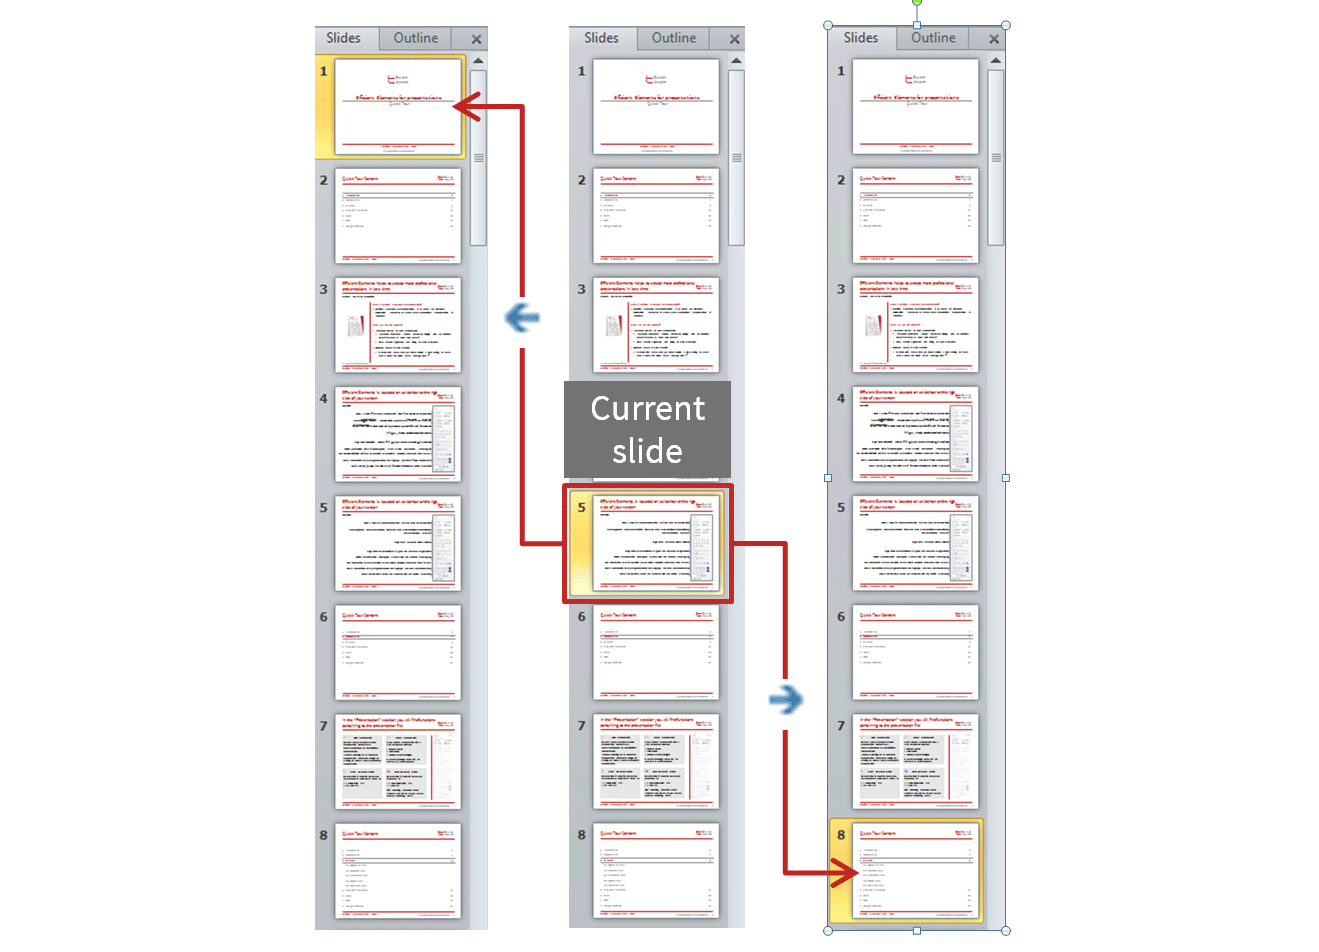Image resolution: width=1319 pixels, height=952 pixels.
Task: Click the right panel scrollbar thumb
Action: tap(996, 158)
